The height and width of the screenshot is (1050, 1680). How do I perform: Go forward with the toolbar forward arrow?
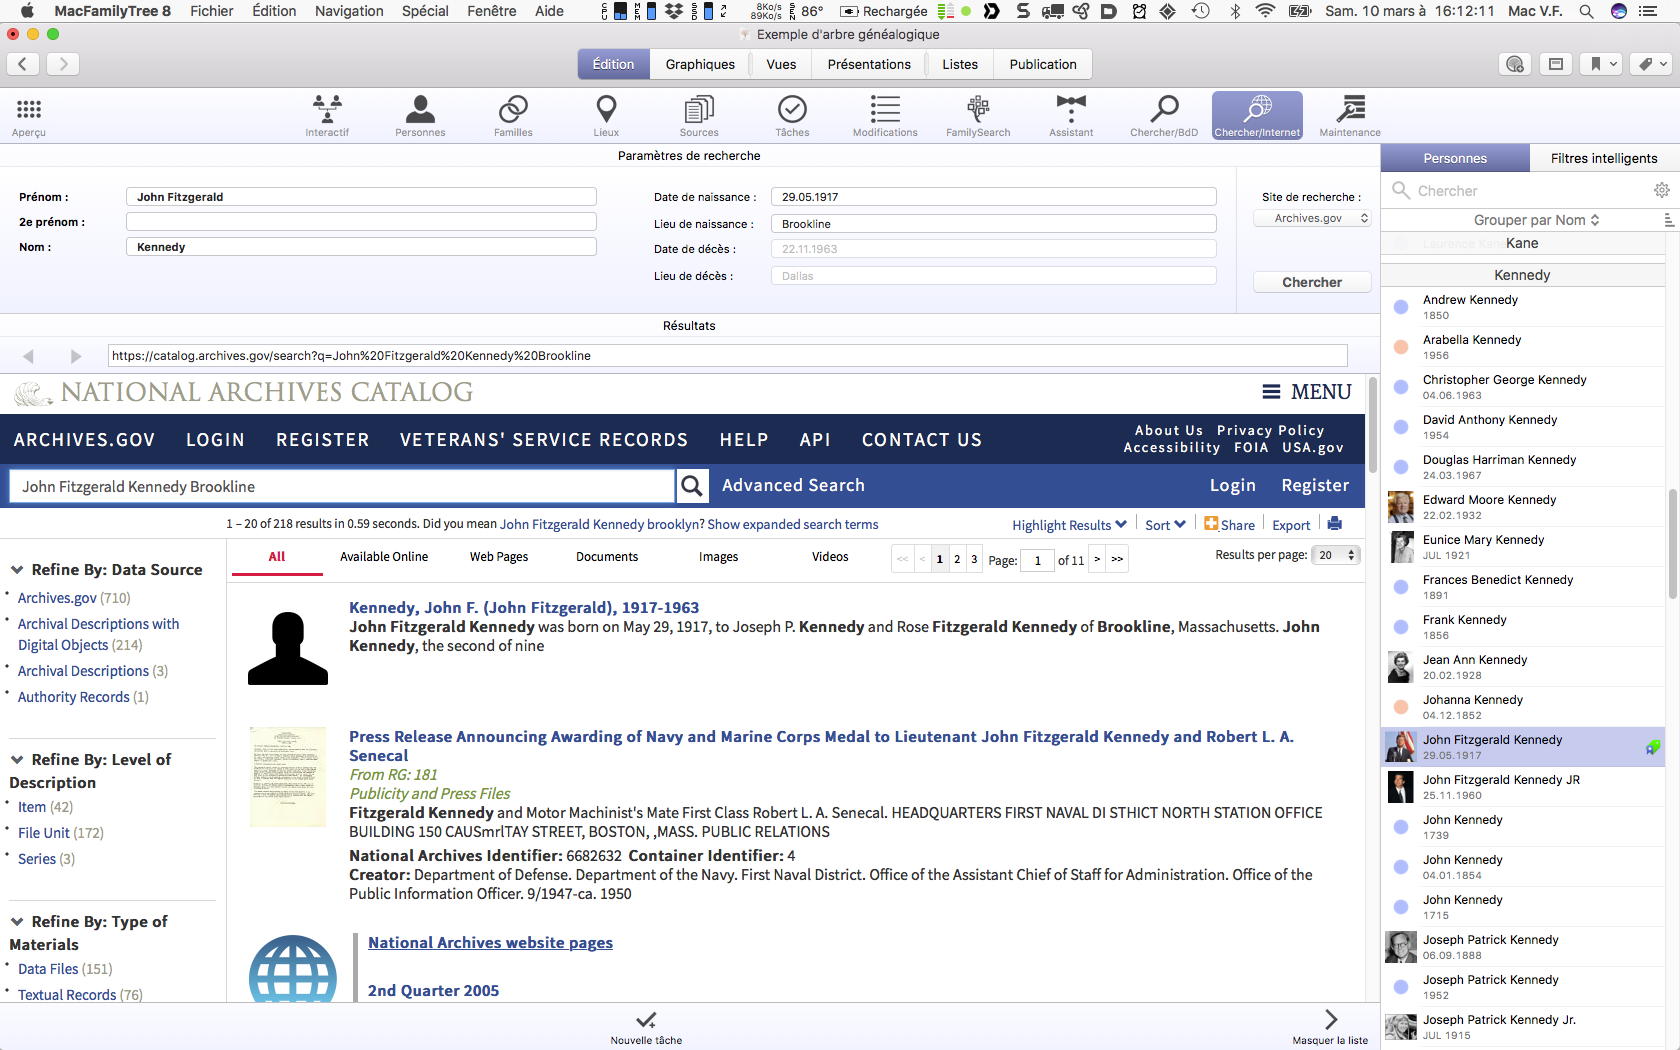coord(63,64)
